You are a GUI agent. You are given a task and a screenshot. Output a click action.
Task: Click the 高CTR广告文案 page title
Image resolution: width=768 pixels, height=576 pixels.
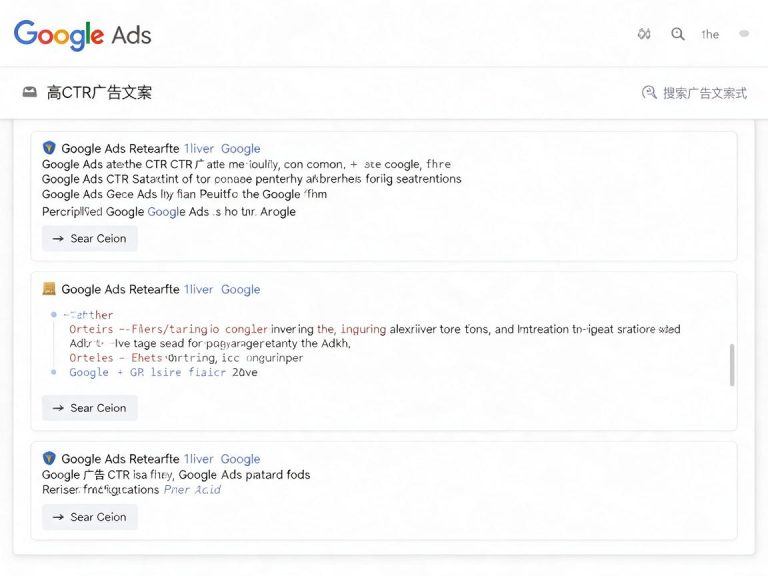pos(99,92)
